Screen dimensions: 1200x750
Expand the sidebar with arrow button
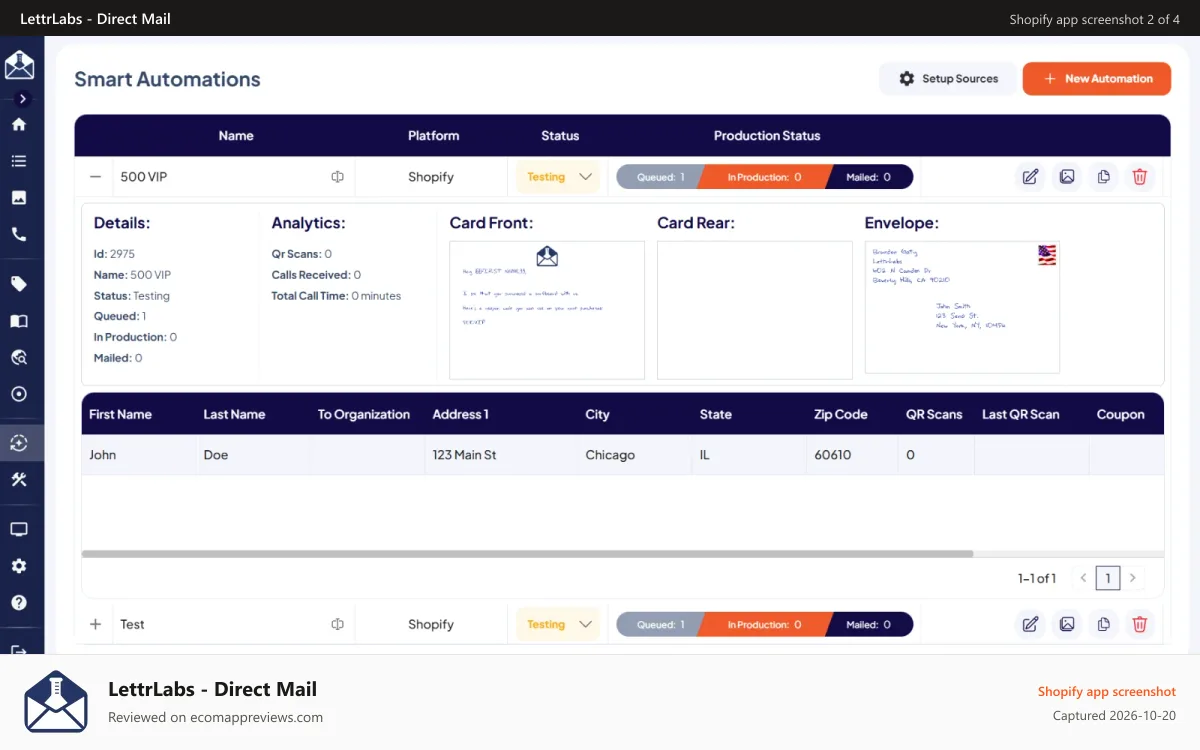point(23,99)
